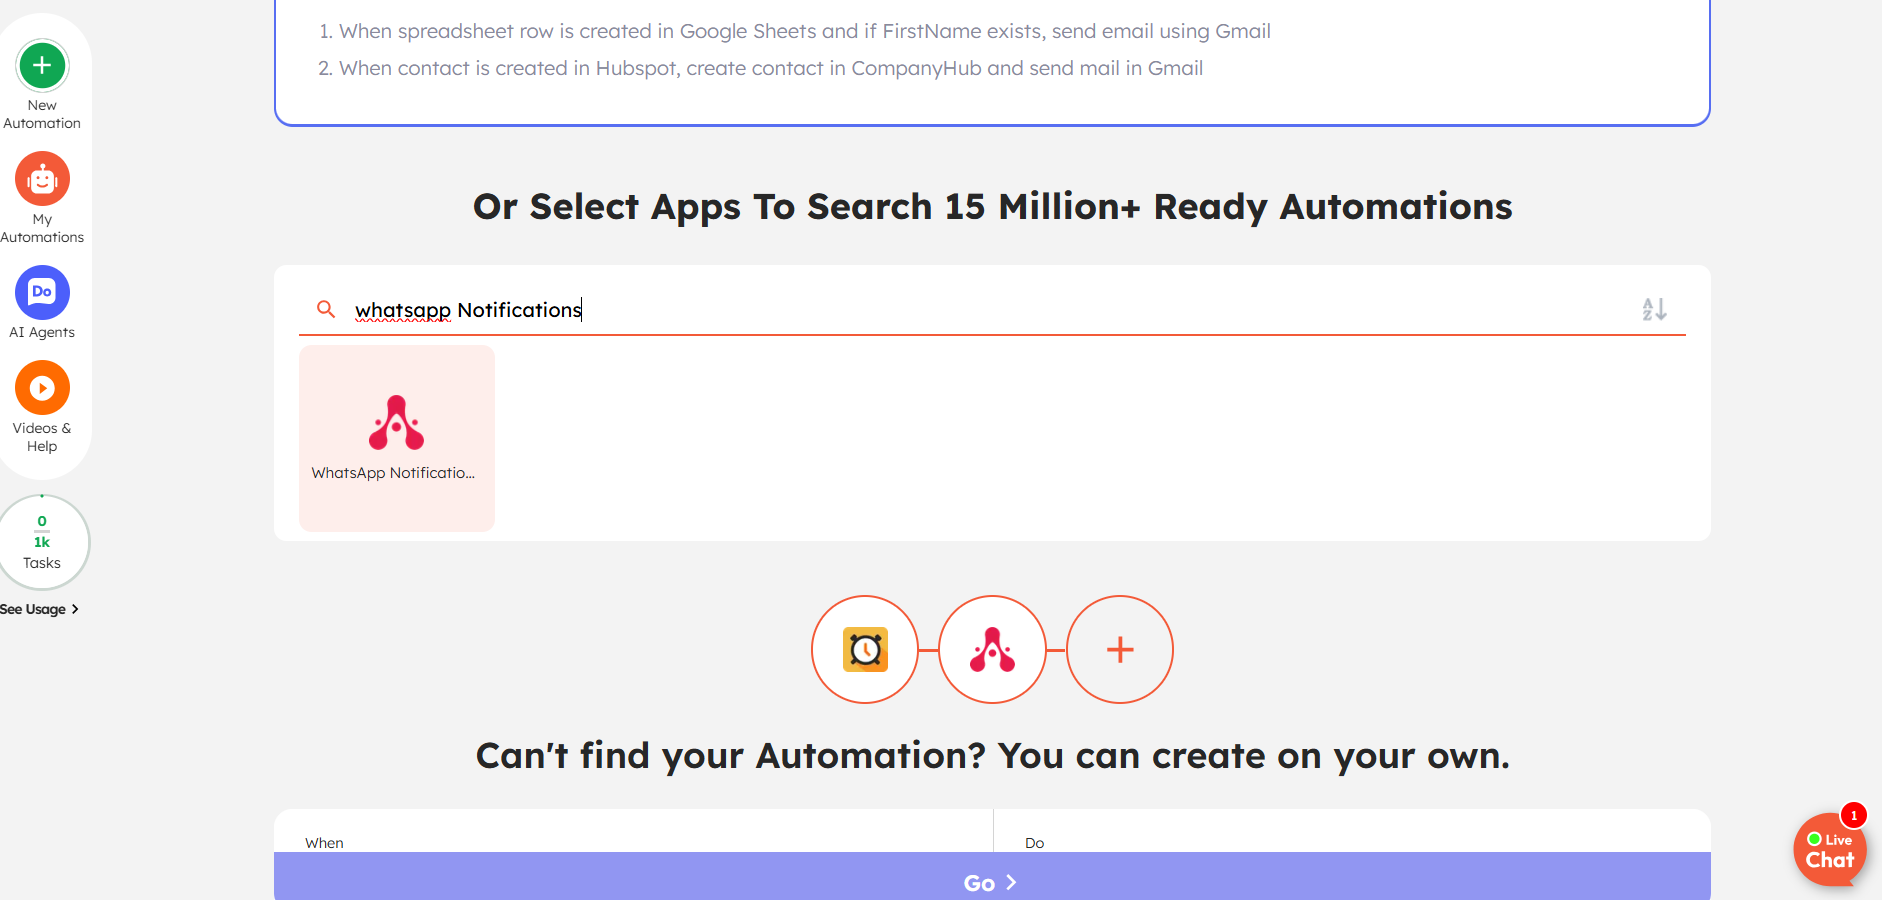This screenshot has height=900, width=1882.
Task: Click the magnifier icon in the search bar
Action: 326,309
